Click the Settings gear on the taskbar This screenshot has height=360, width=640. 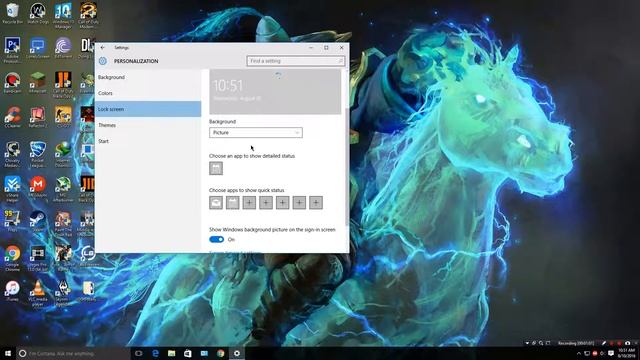click(x=237, y=353)
